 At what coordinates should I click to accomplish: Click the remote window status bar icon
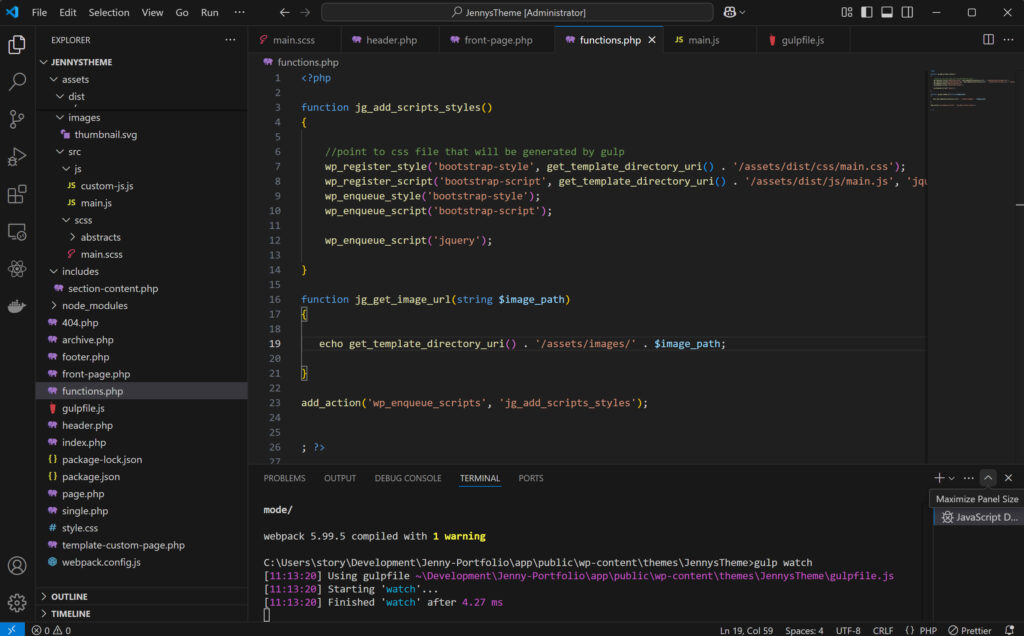[12, 630]
